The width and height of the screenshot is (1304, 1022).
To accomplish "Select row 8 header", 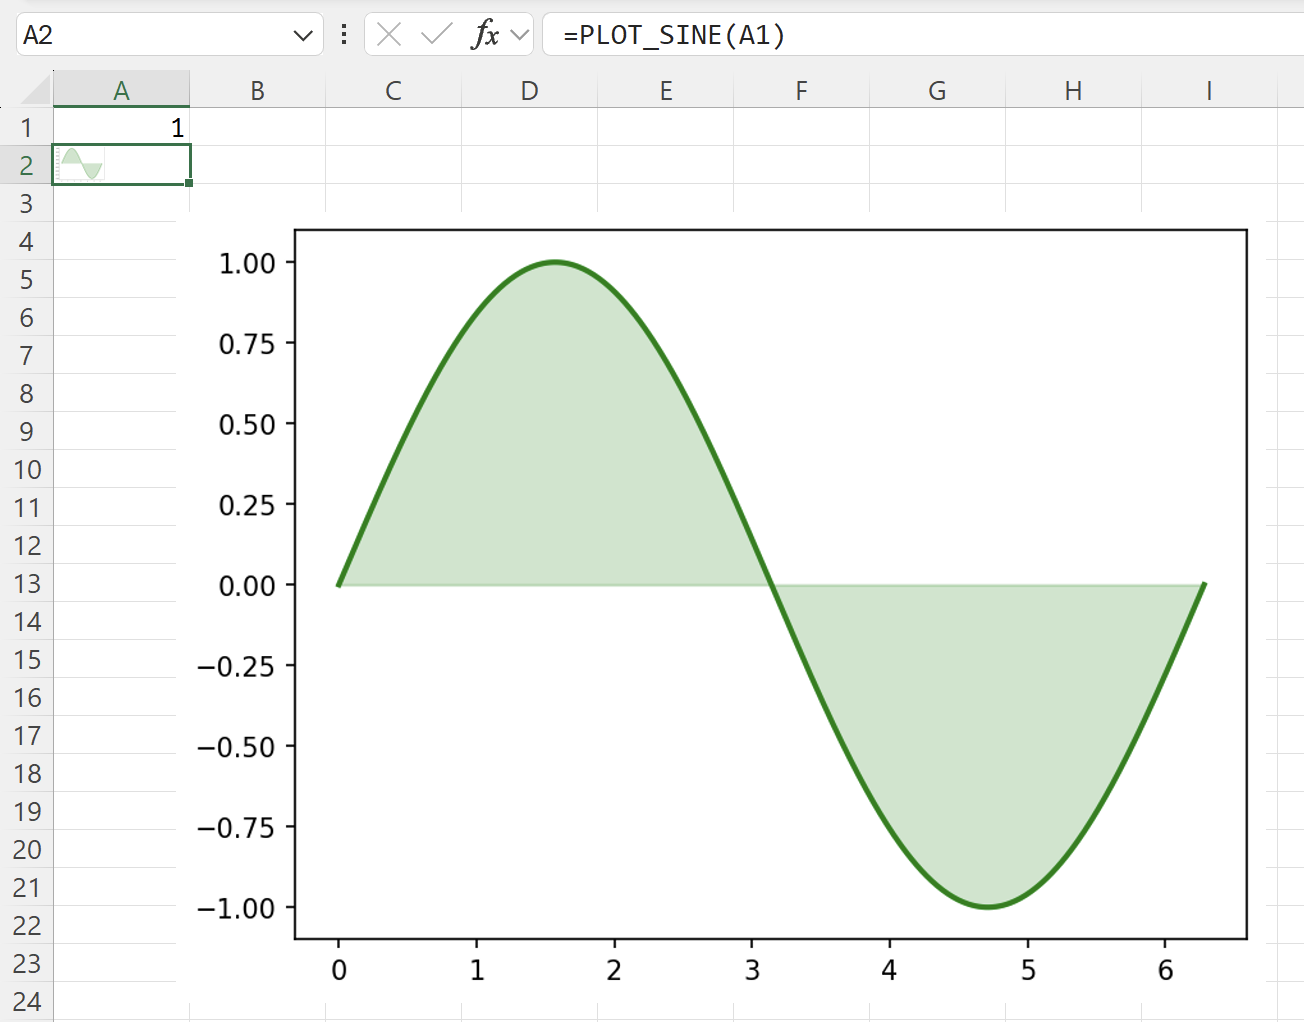I will [x=26, y=393].
